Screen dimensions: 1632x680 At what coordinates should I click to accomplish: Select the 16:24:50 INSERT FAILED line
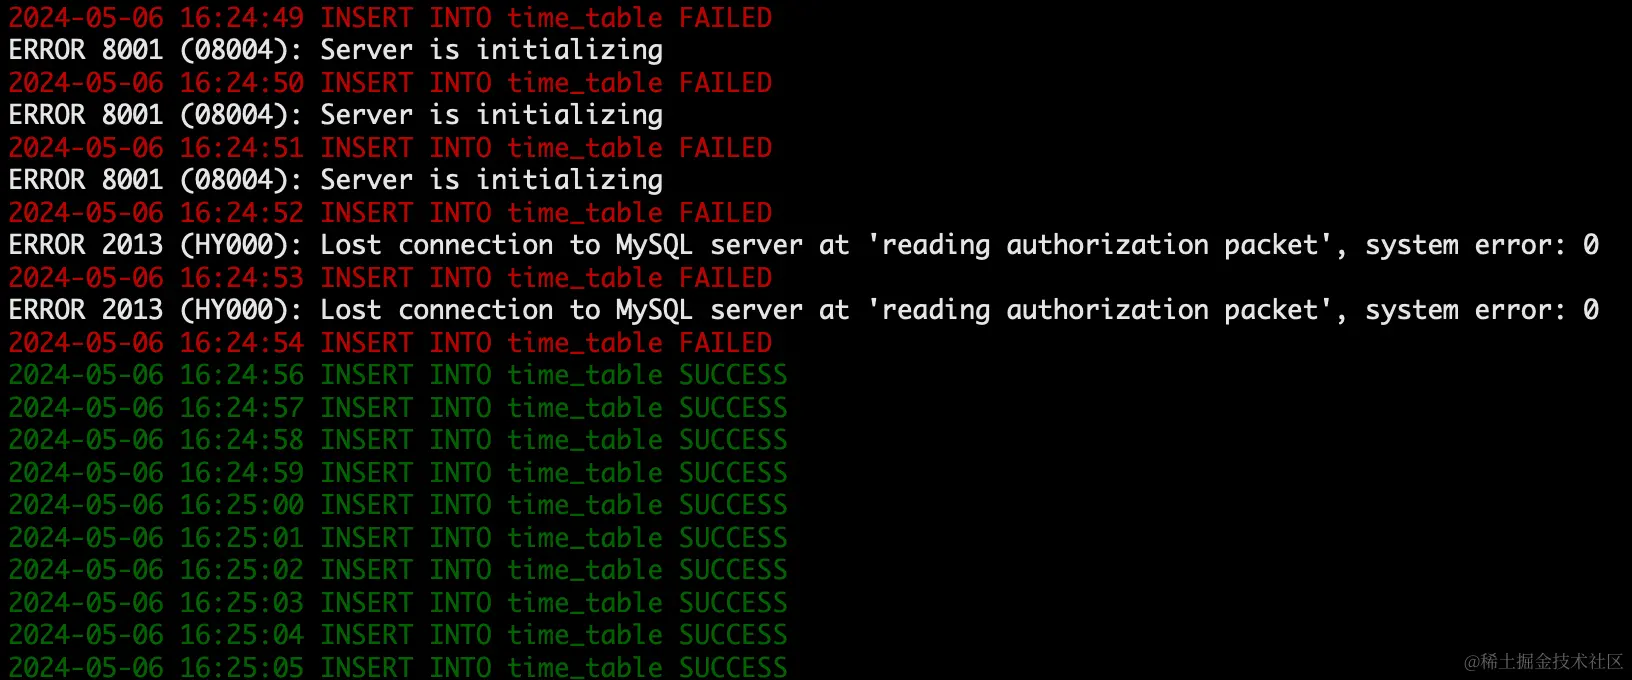tap(390, 83)
